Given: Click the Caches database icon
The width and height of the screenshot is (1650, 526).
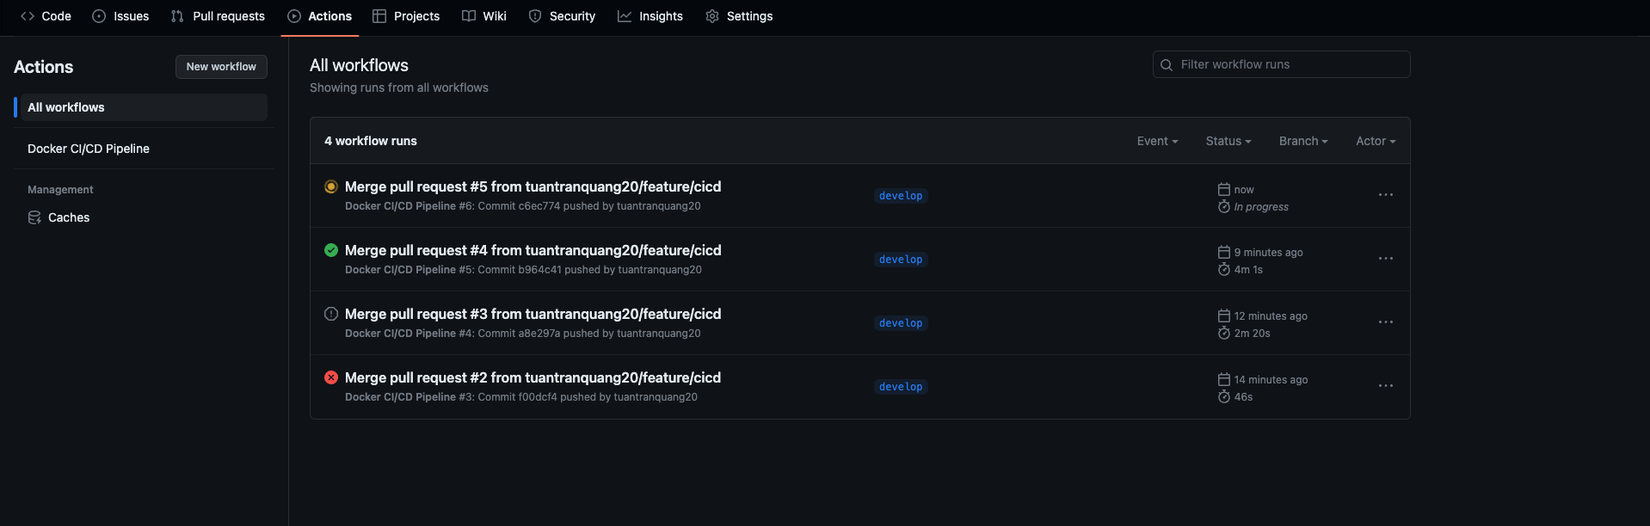Looking at the screenshot, I should (x=35, y=217).
